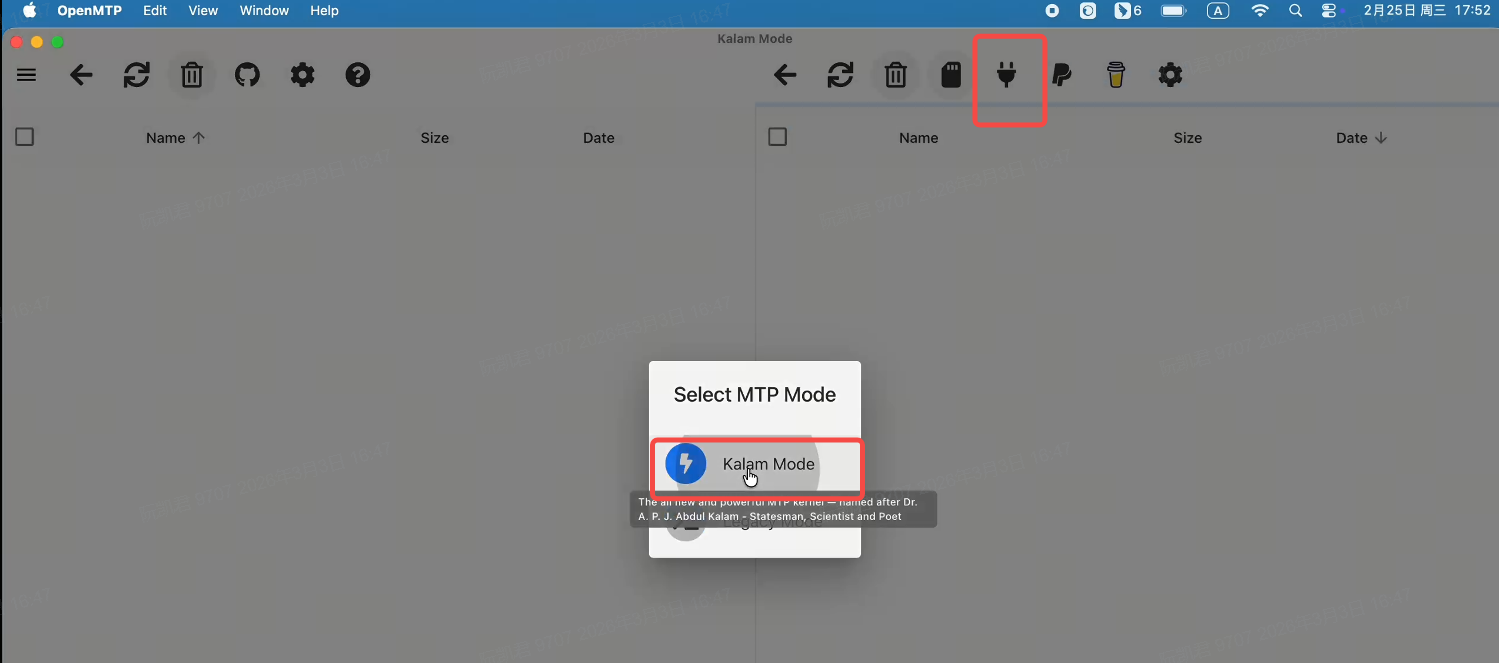Click the PayPal donate icon
1499x663 pixels.
pos(1062,75)
